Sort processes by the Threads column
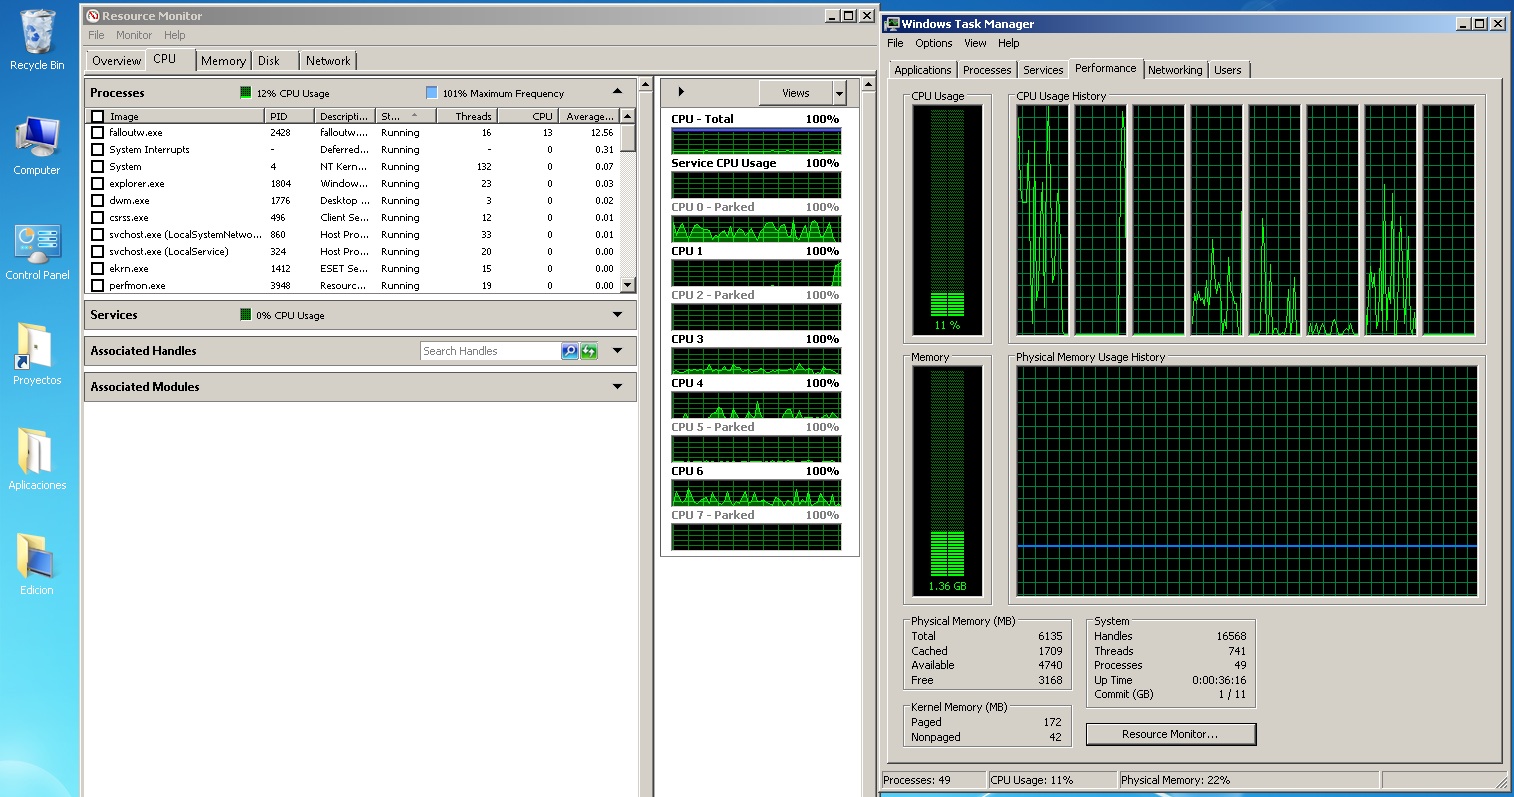 pyautogui.click(x=467, y=116)
